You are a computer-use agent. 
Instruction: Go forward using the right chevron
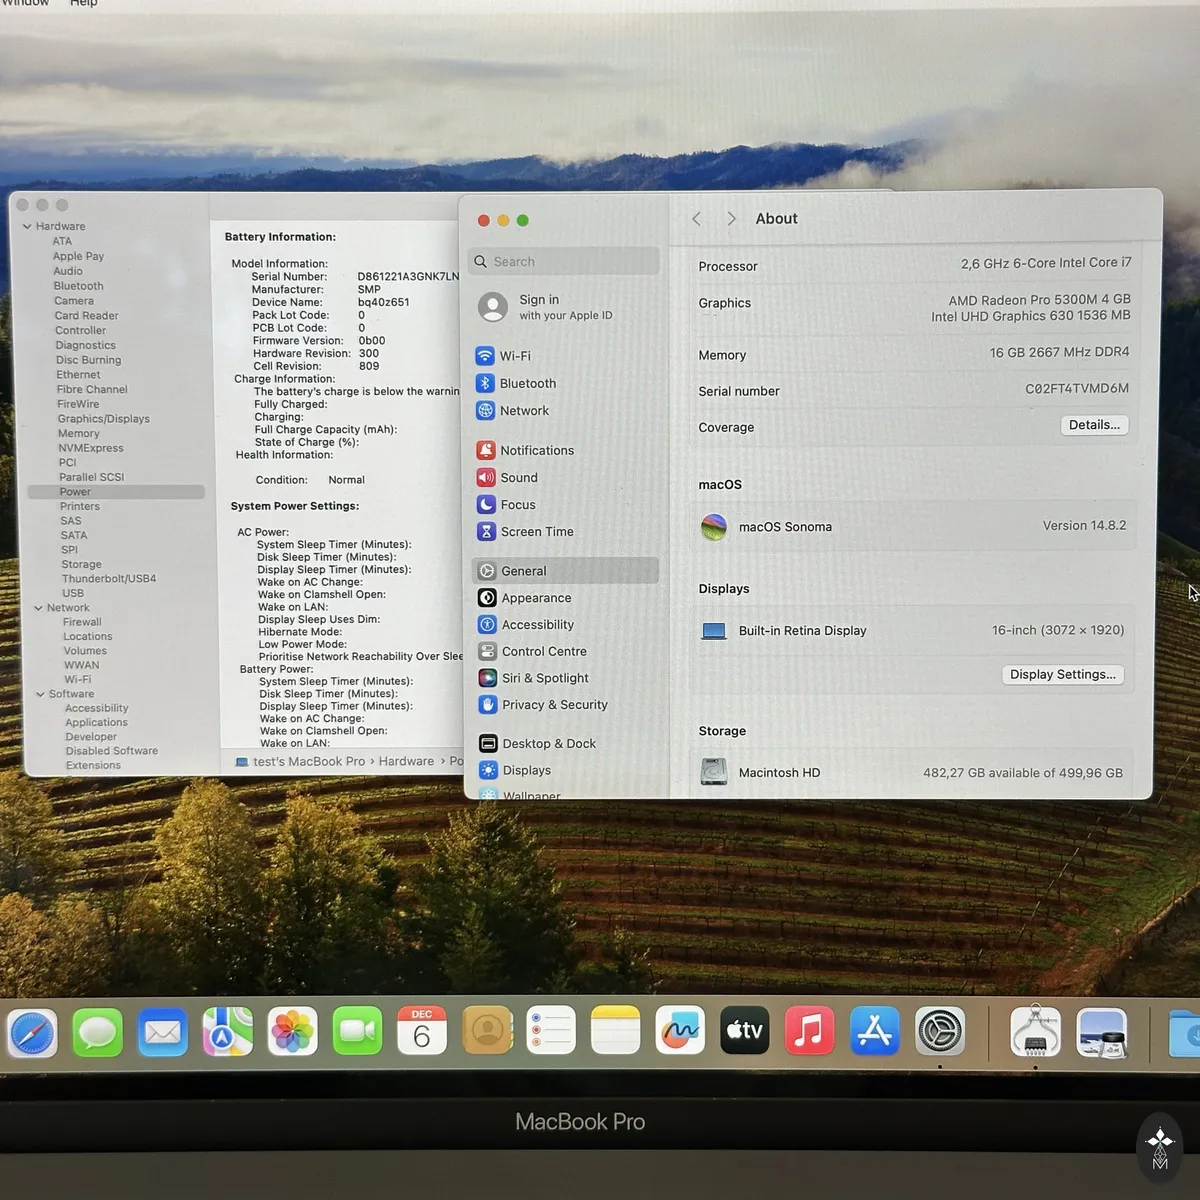pos(731,219)
